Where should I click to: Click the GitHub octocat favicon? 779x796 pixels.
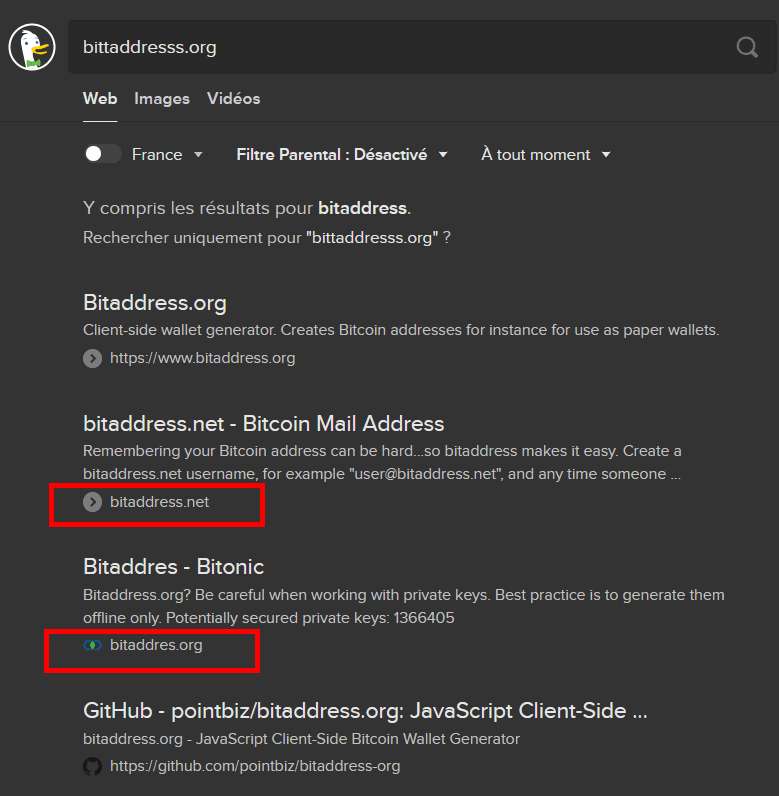tap(92, 766)
